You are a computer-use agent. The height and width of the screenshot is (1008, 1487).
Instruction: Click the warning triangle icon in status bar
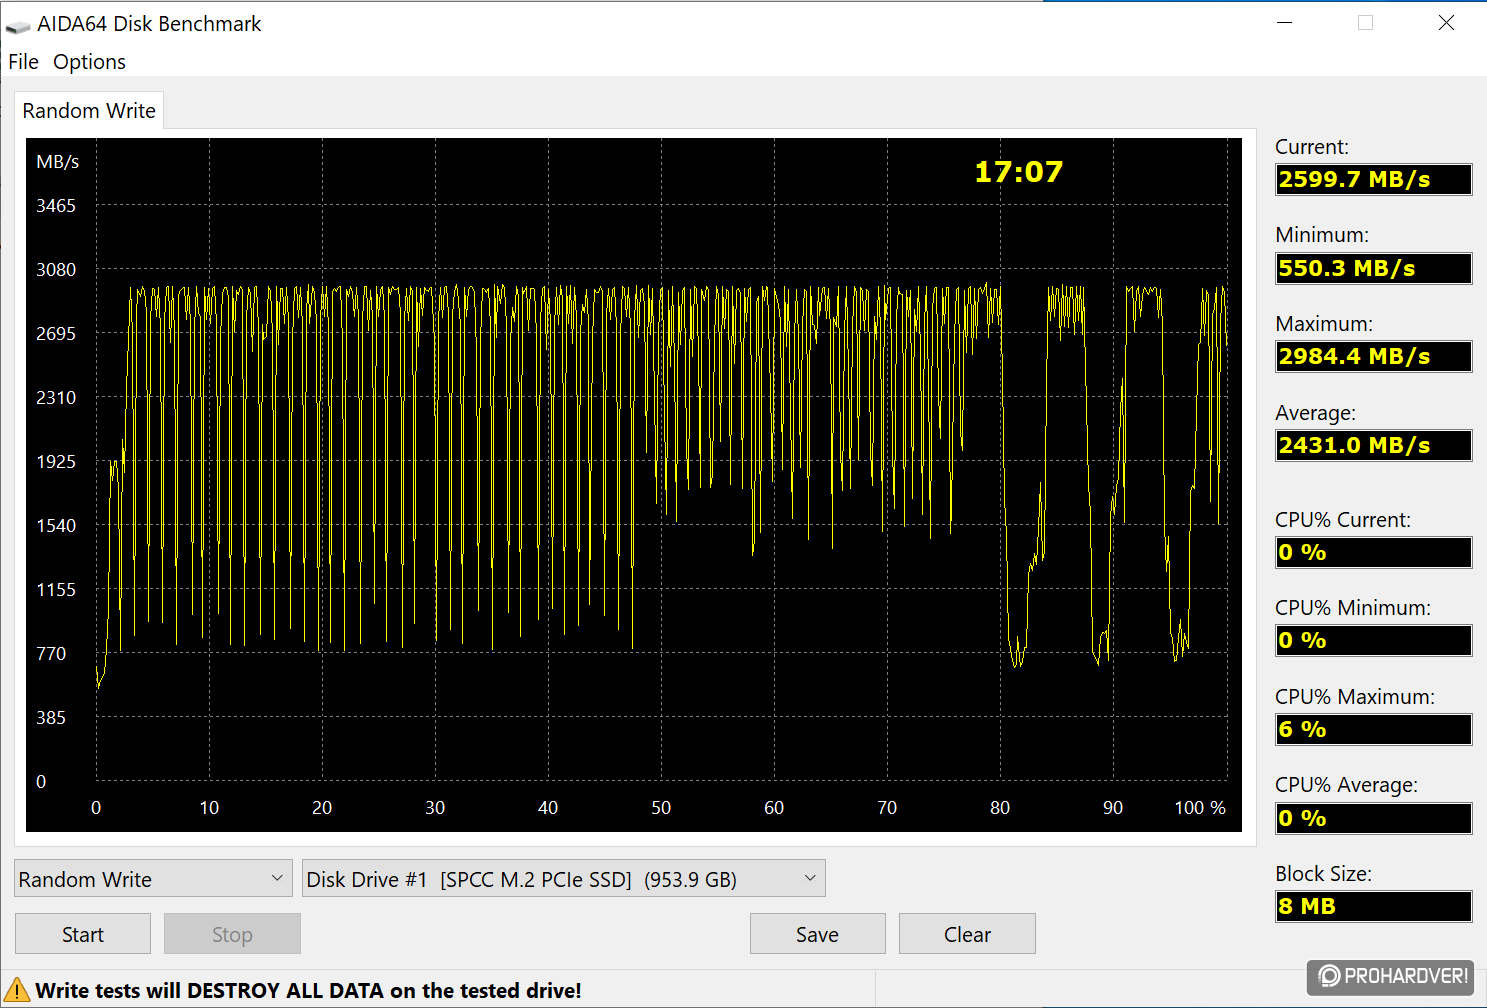[17, 991]
